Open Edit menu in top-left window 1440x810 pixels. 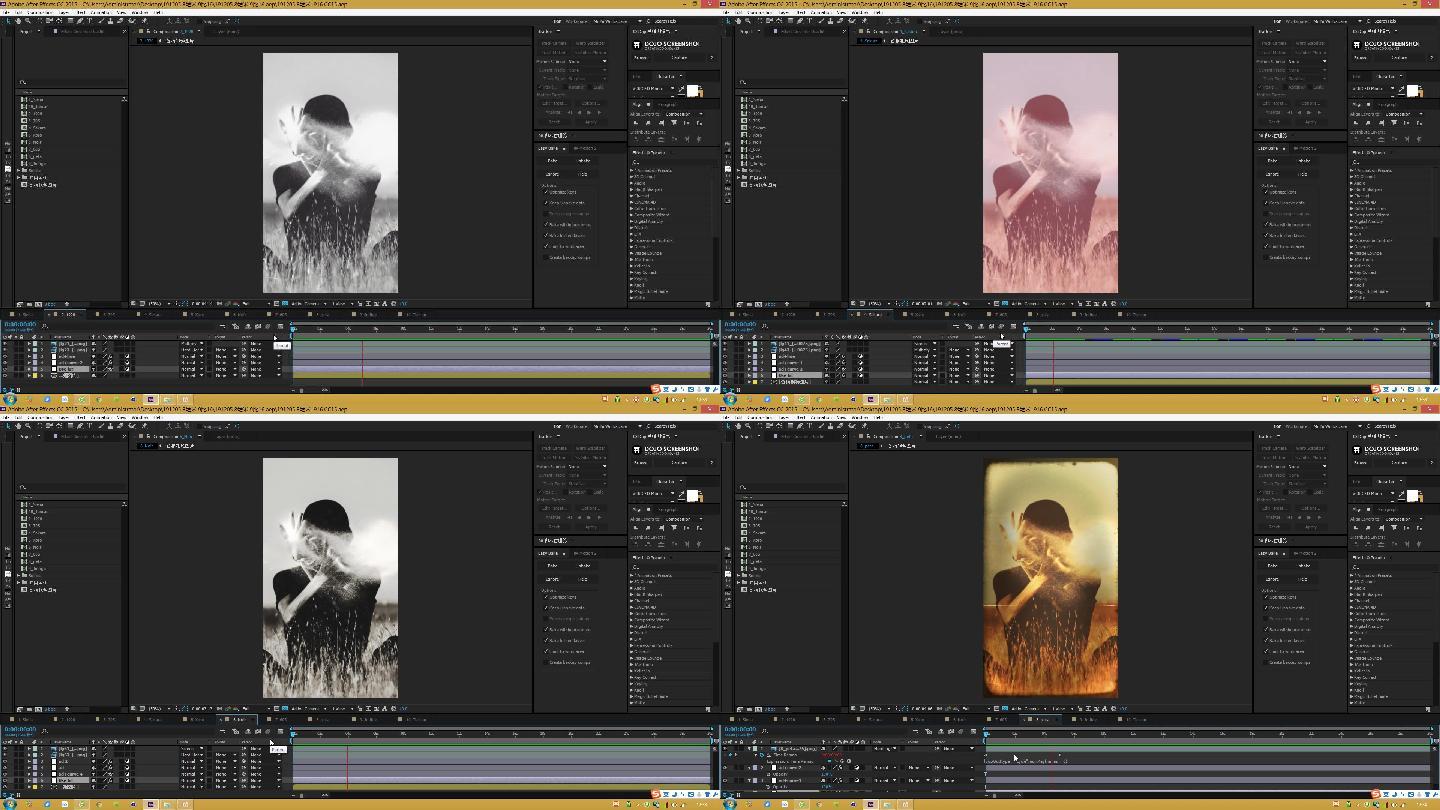(18, 12)
